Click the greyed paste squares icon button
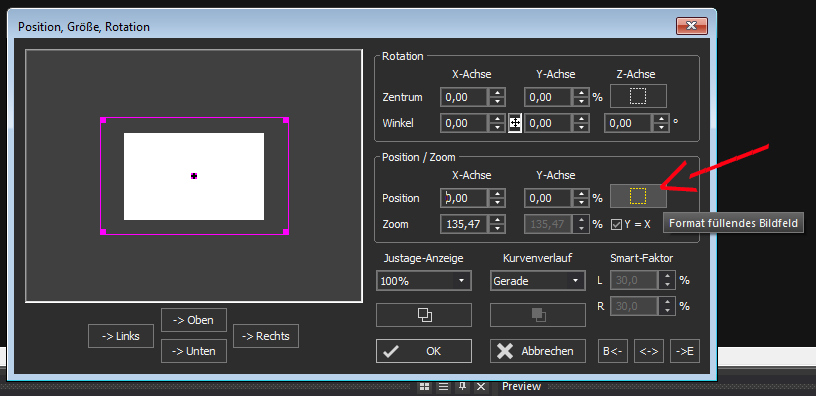The width and height of the screenshot is (816, 396). (538, 315)
